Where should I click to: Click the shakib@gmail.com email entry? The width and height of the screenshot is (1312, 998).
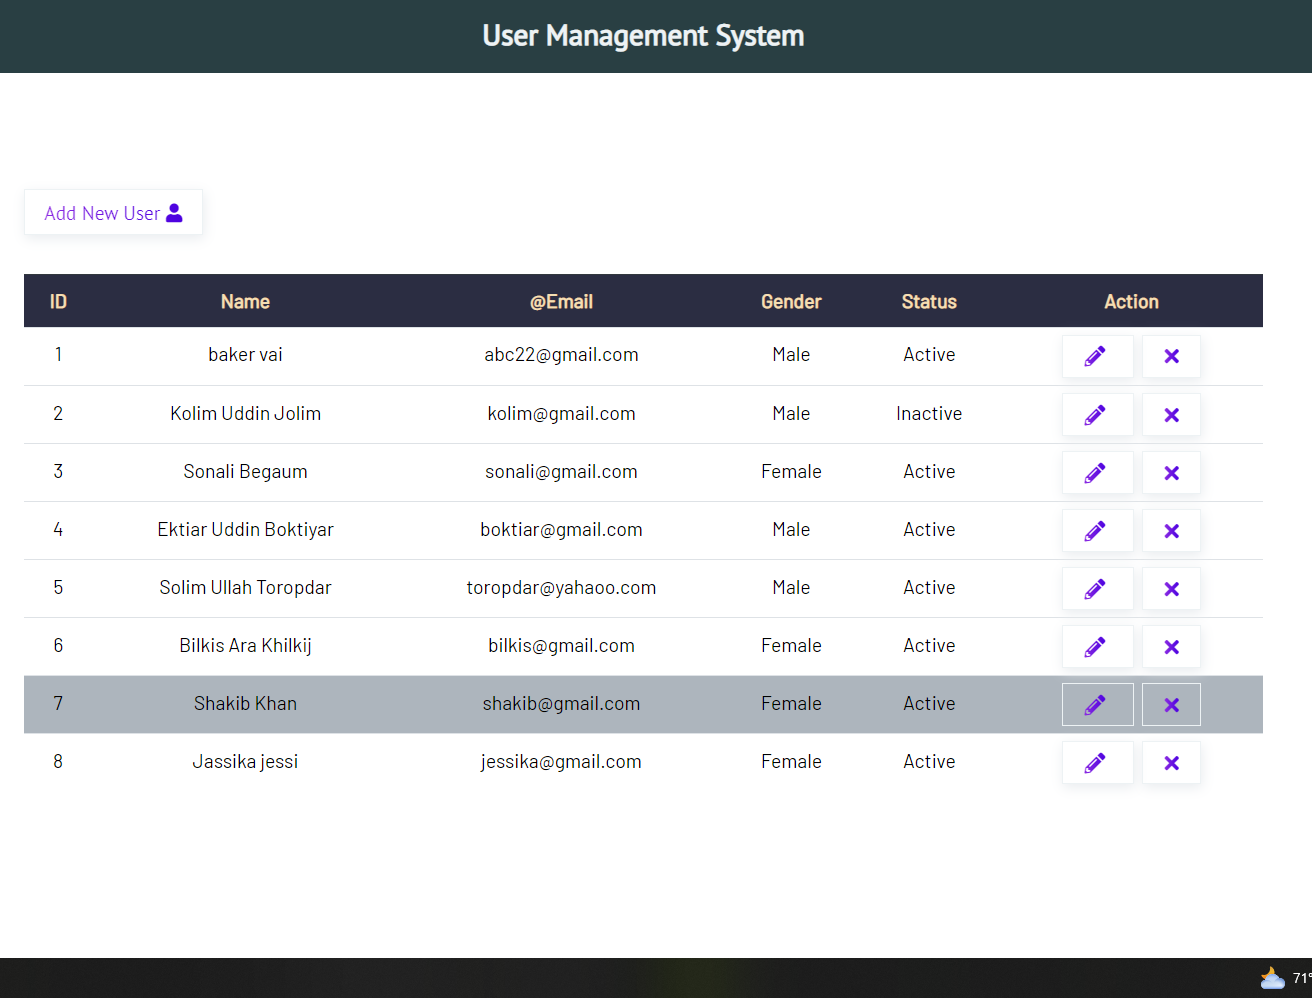click(x=561, y=704)
